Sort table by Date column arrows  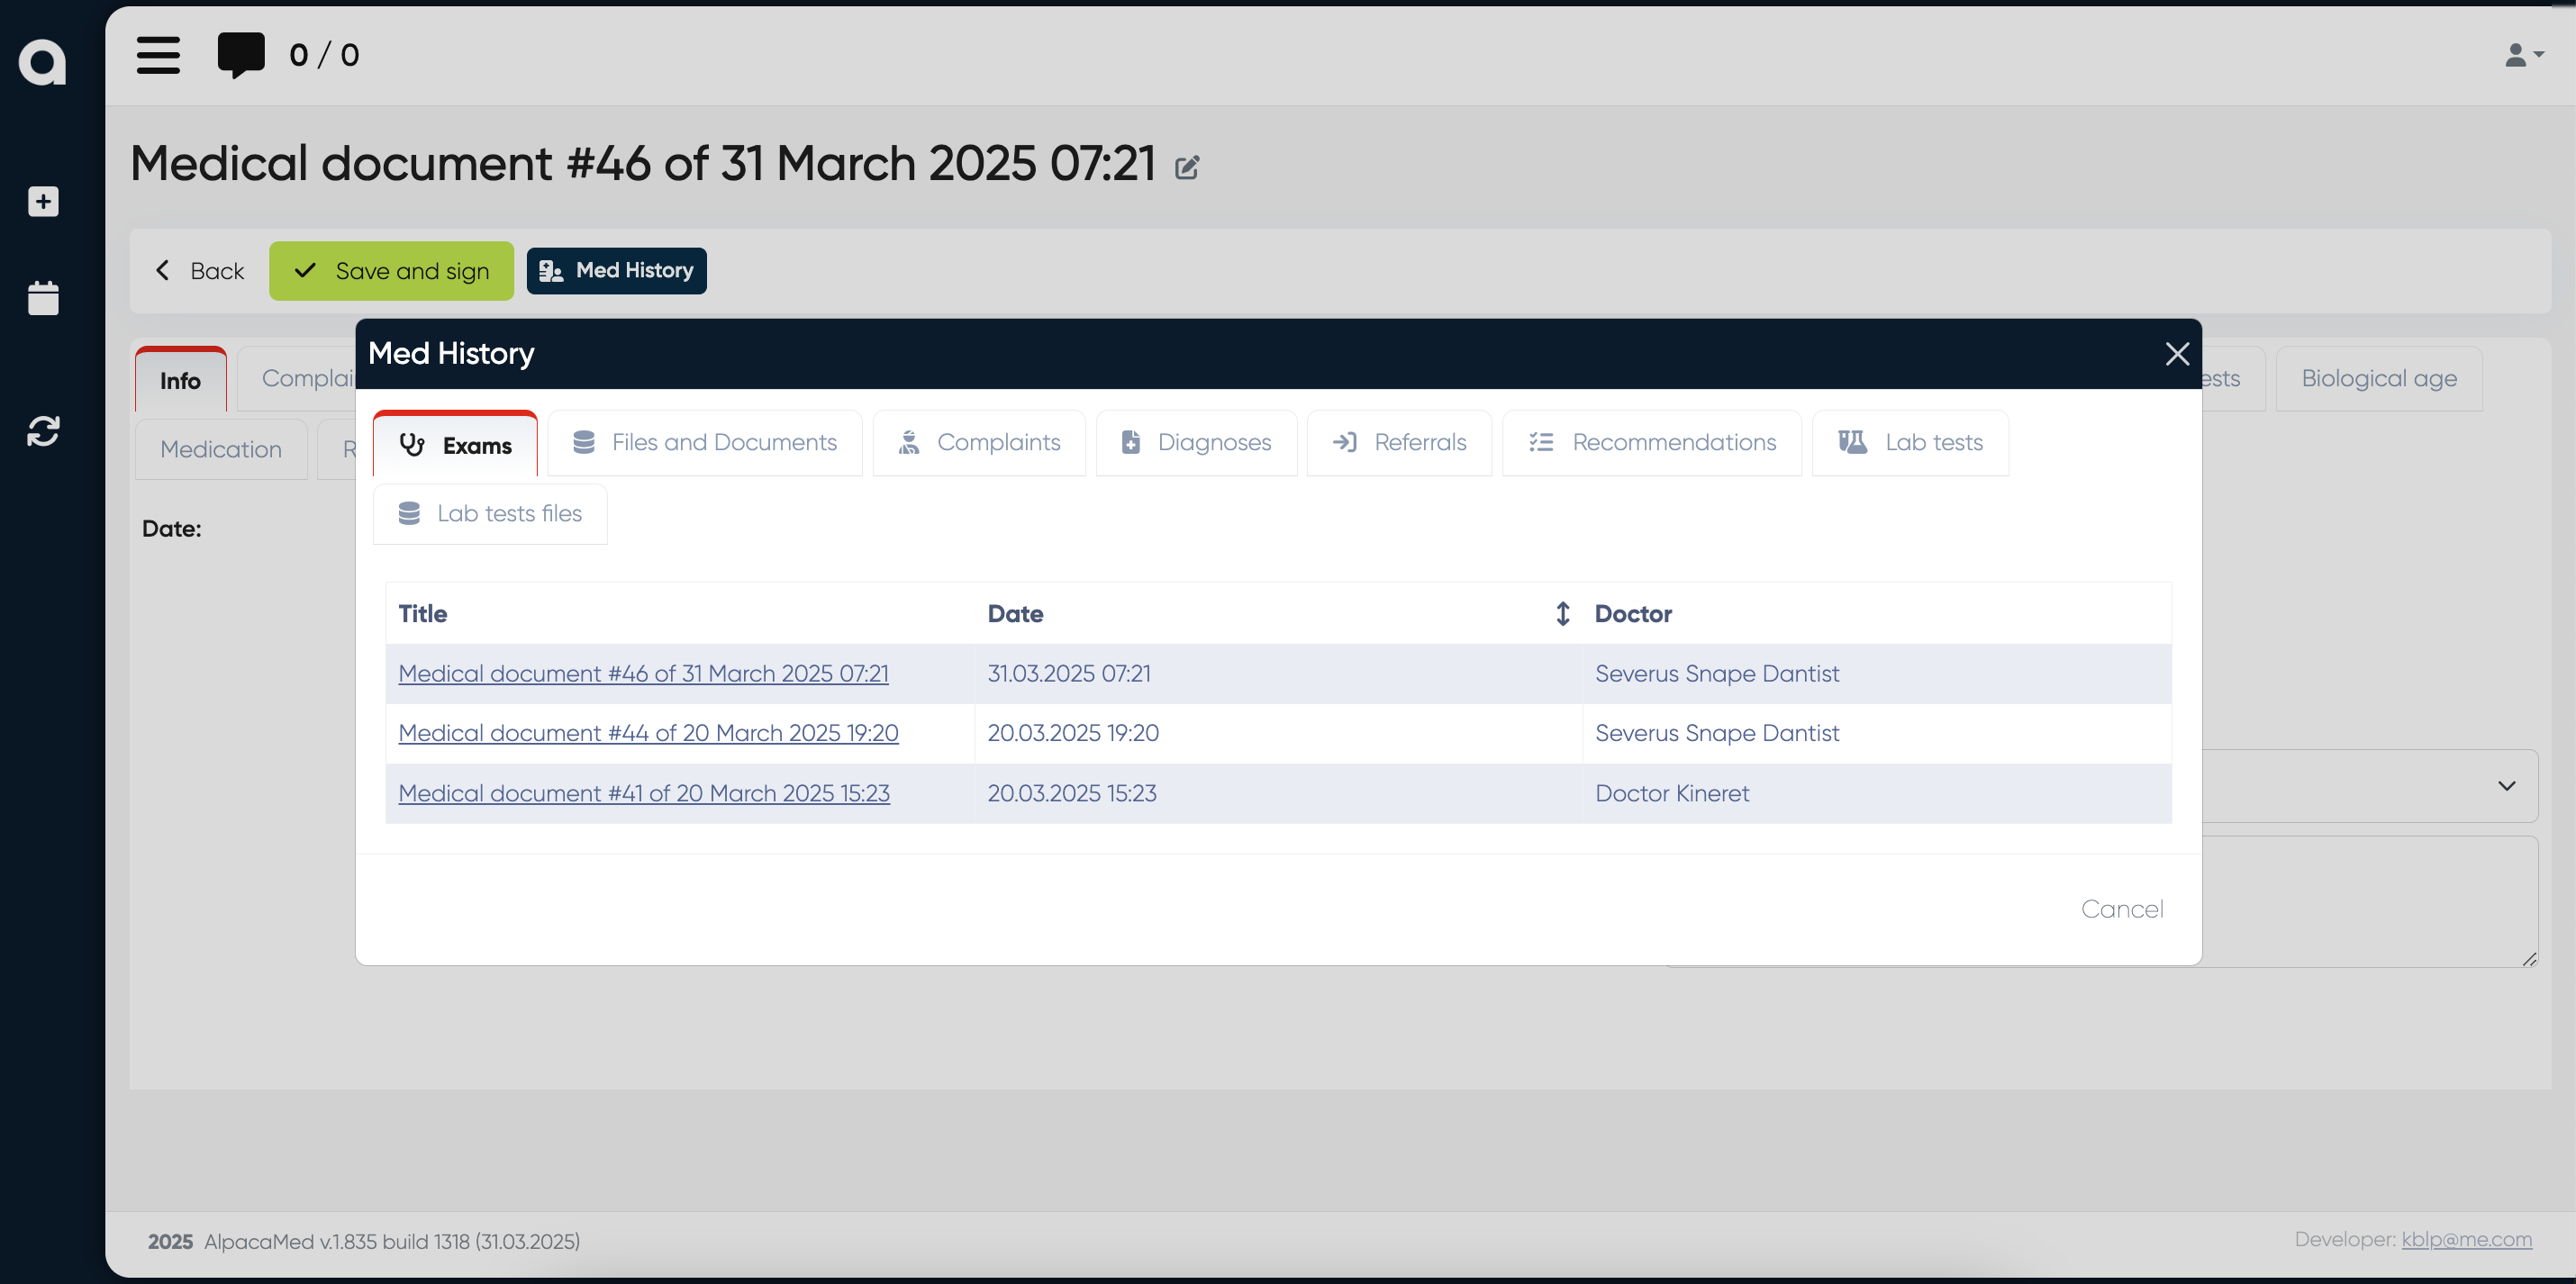pyautogui.click(x=1562, y=614)
